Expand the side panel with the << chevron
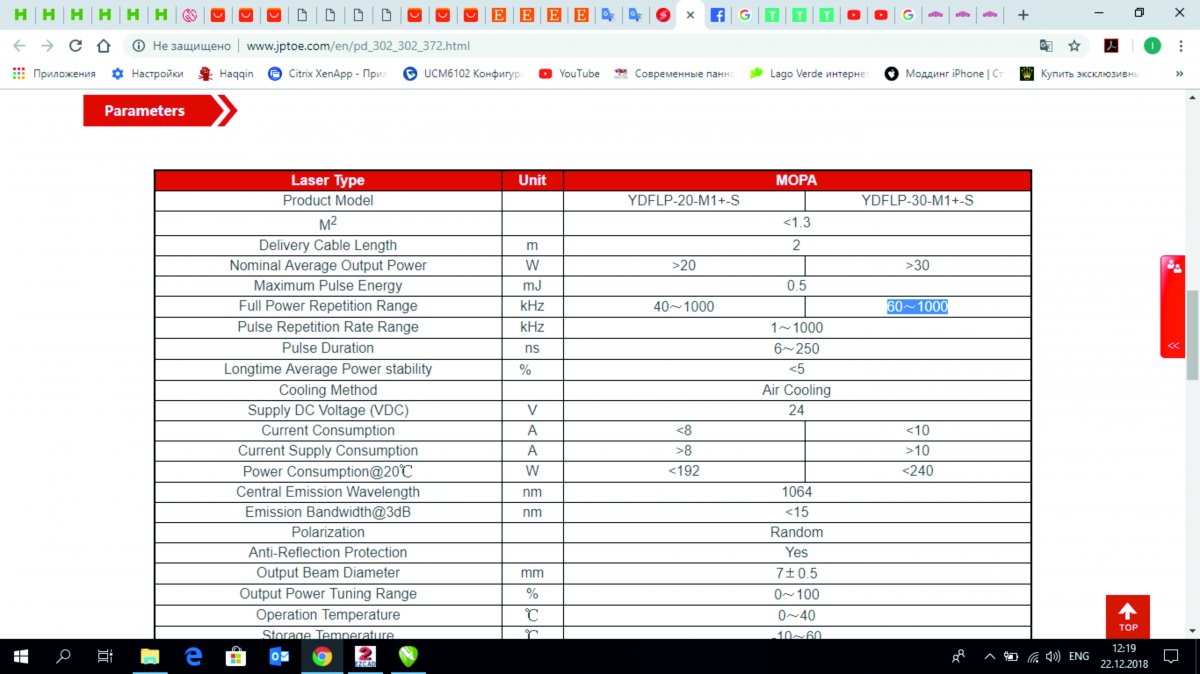Screen dimensions: 1200x674 coord(1173,345)
